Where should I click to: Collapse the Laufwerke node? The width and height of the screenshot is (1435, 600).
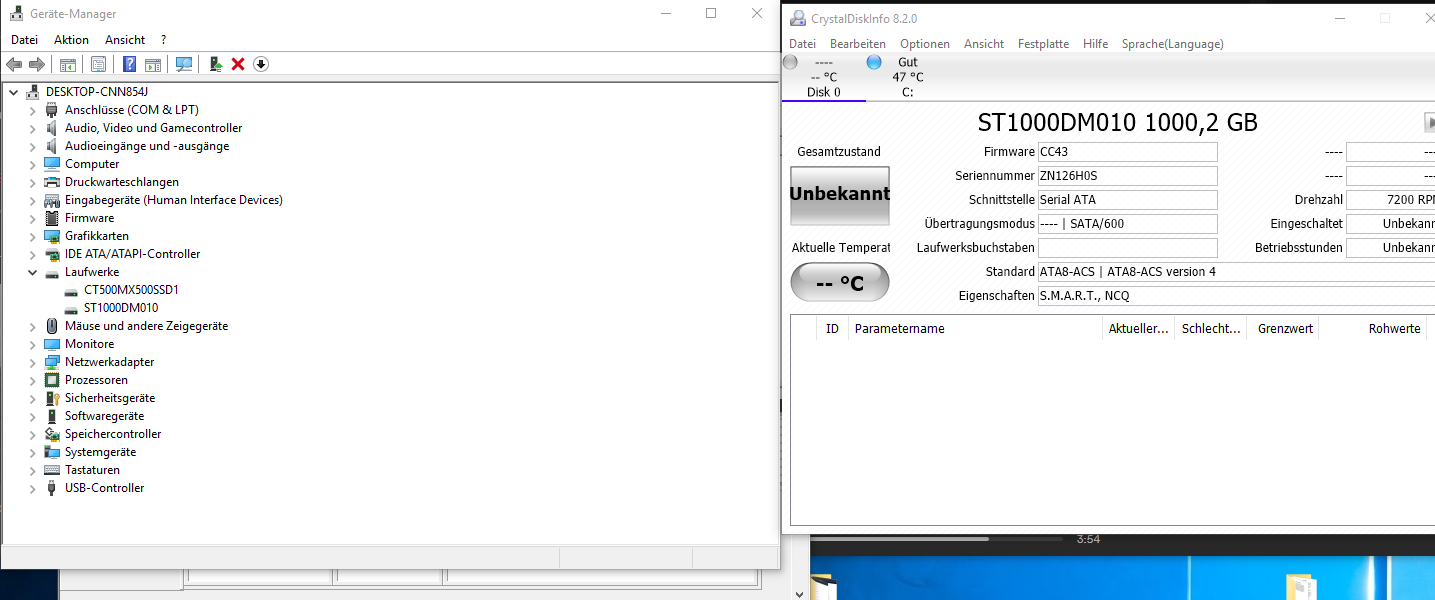click(33, 272)
